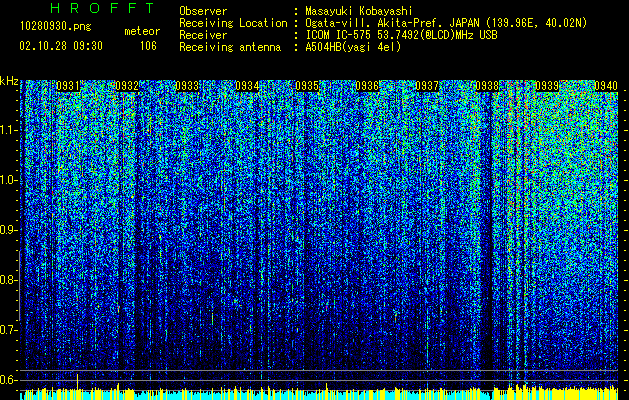Click the 0940 time marker
This screenshot has height=400, width=629.
(606, 86)
